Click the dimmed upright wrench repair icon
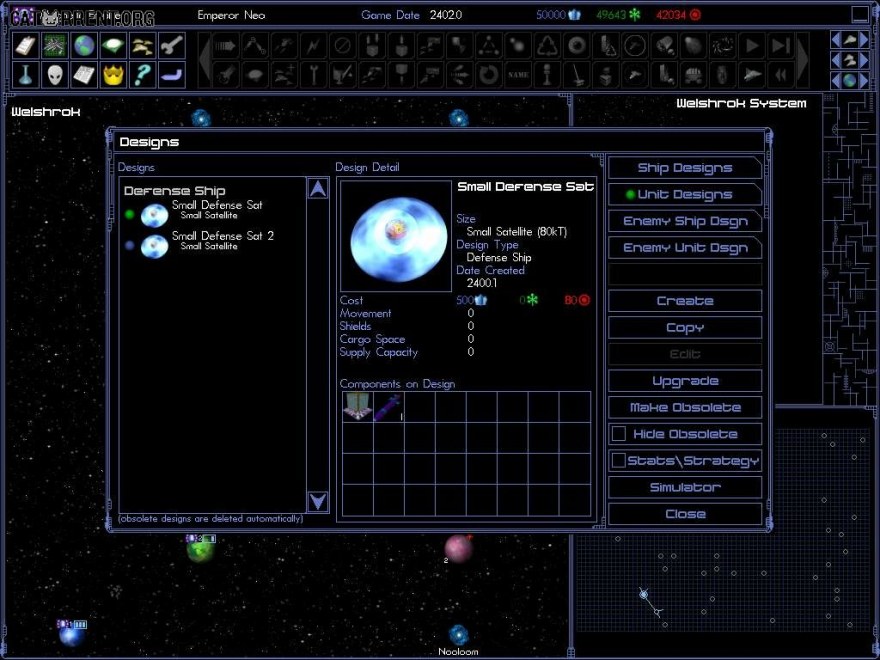Viewport: 880px width, 660px height. point(313,75)
